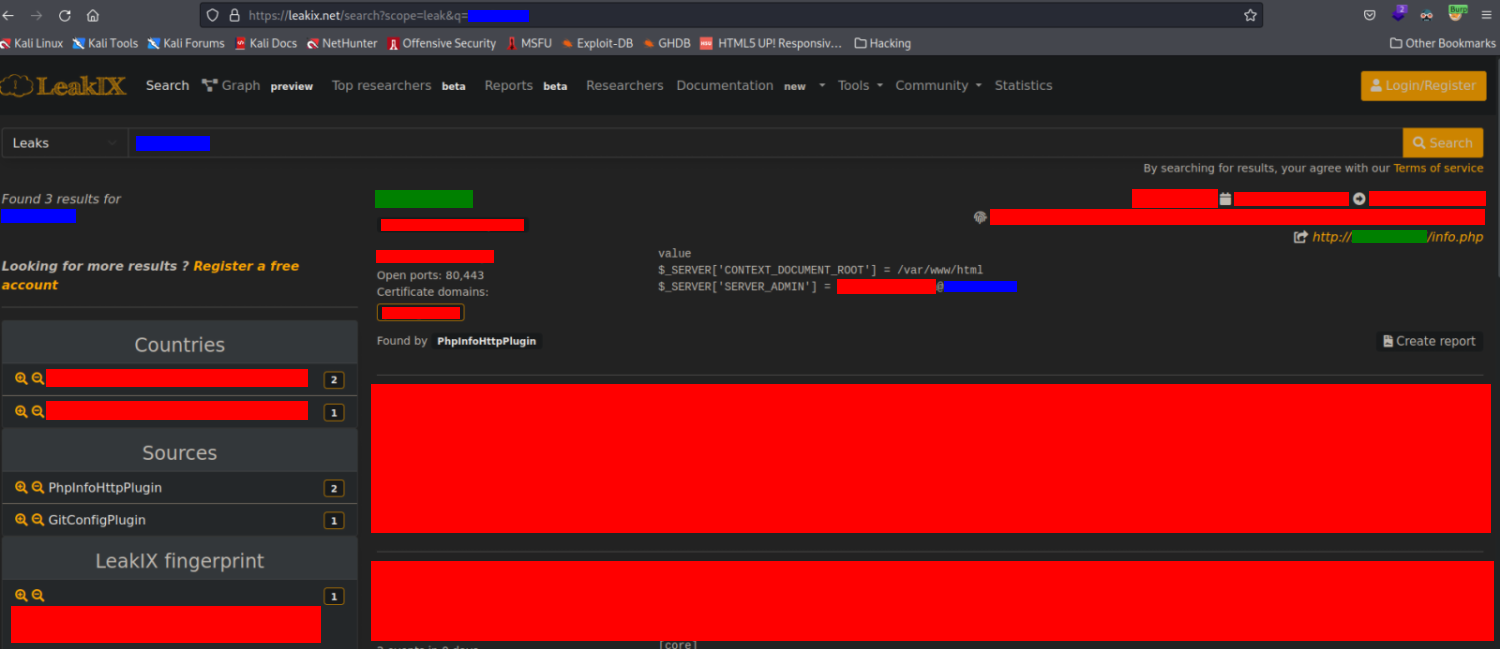
Task: Go to the Researchers page
Action: pyautogui.click(x=624, y=86)
